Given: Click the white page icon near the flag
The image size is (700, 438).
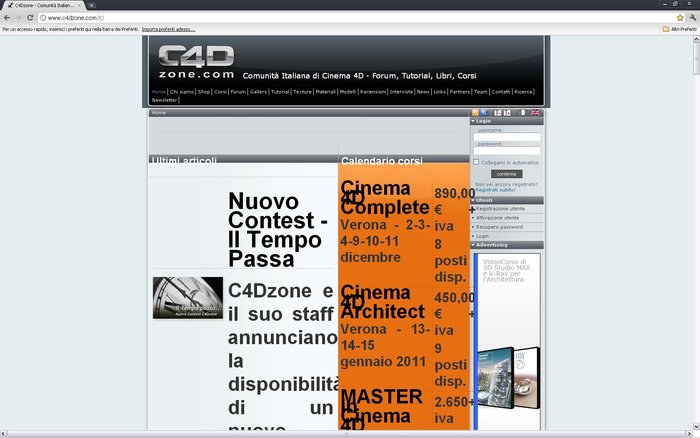Looking at the screenshot, I should (x=522, y=113).
